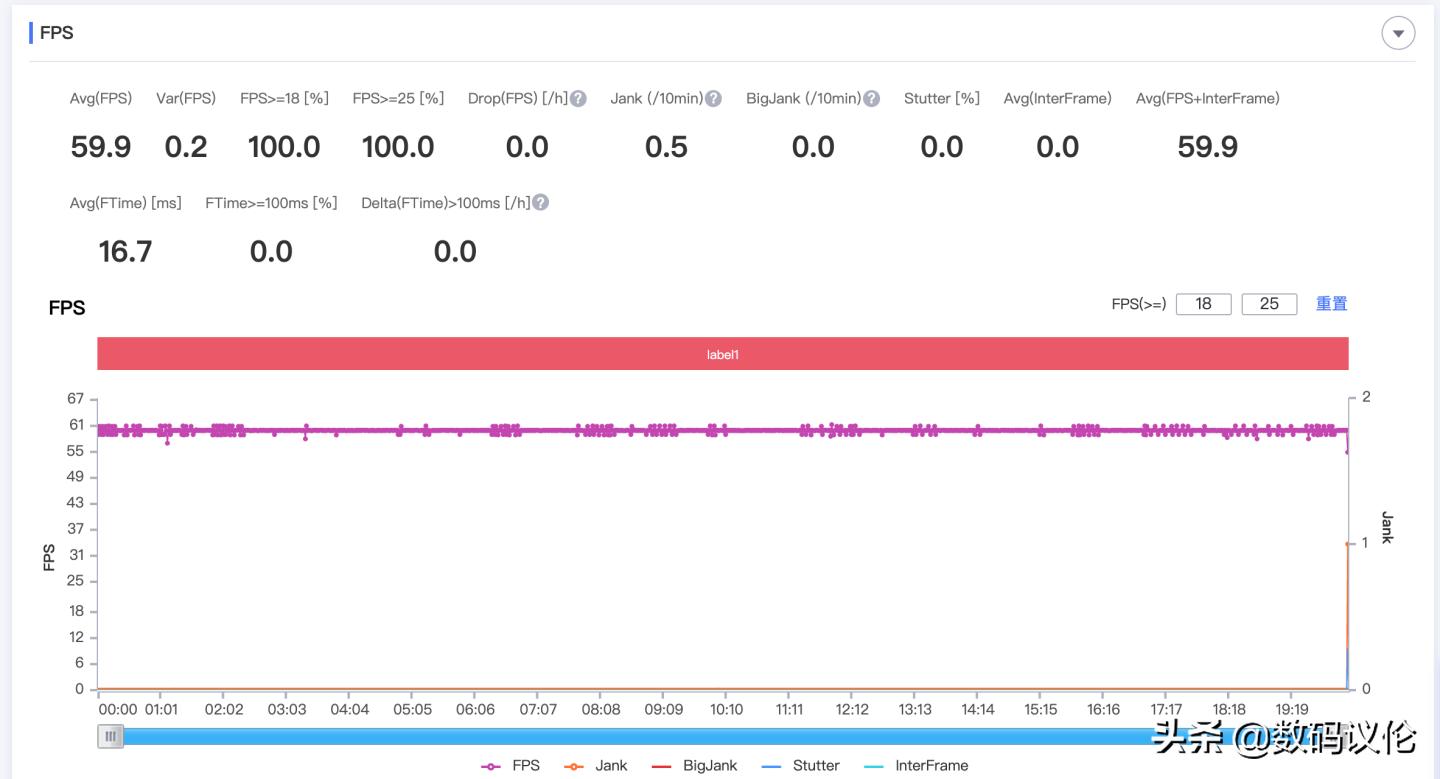Click the Avg(FTime) value 16.7
This screenshot has width=1440, height=779.
(x=125, y=251)
